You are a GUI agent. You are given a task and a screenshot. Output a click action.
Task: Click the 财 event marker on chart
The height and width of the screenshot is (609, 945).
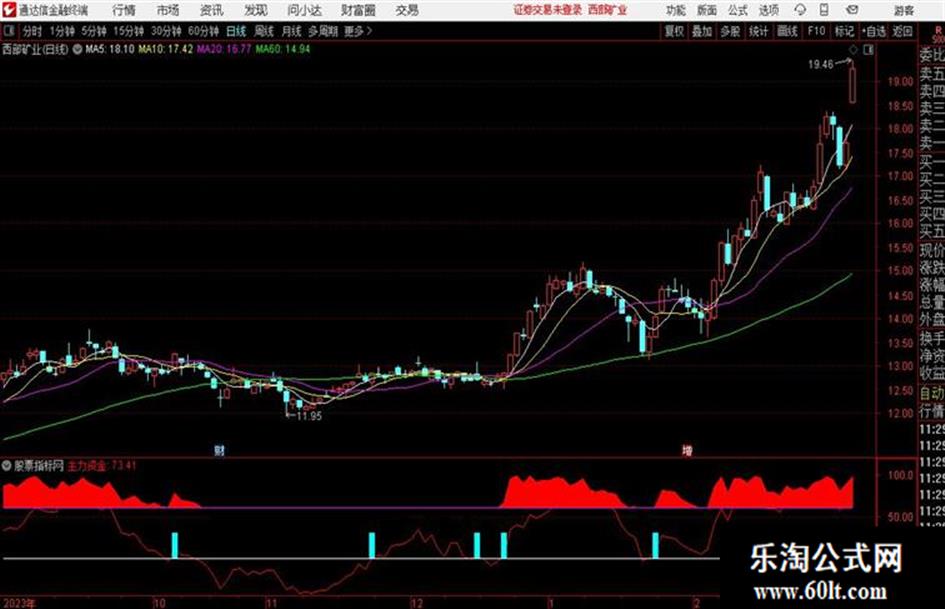pyautogui.click(x=219, y=450)
